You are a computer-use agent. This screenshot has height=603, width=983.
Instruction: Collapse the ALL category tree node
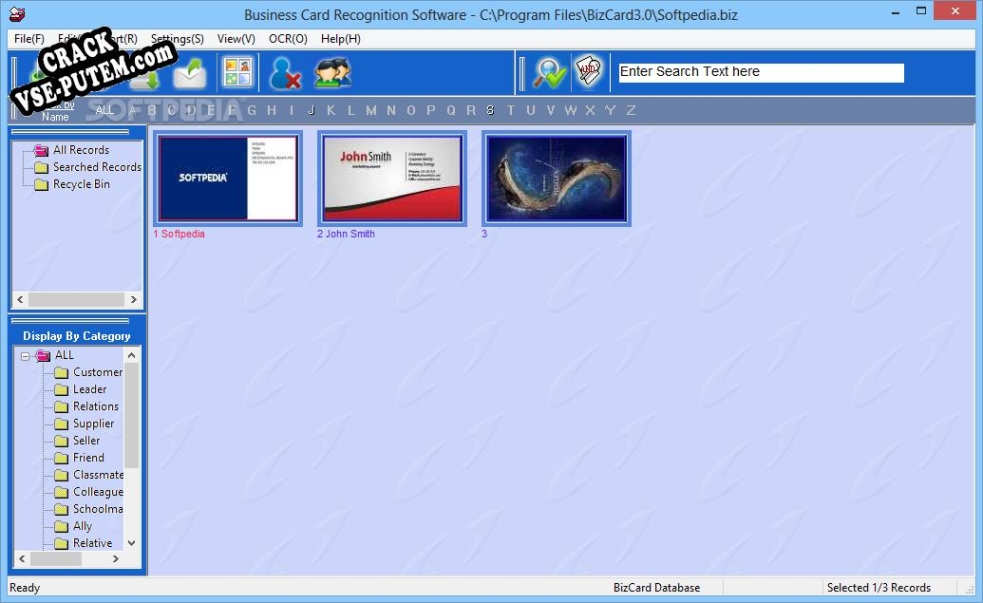[x=25, y=354]
